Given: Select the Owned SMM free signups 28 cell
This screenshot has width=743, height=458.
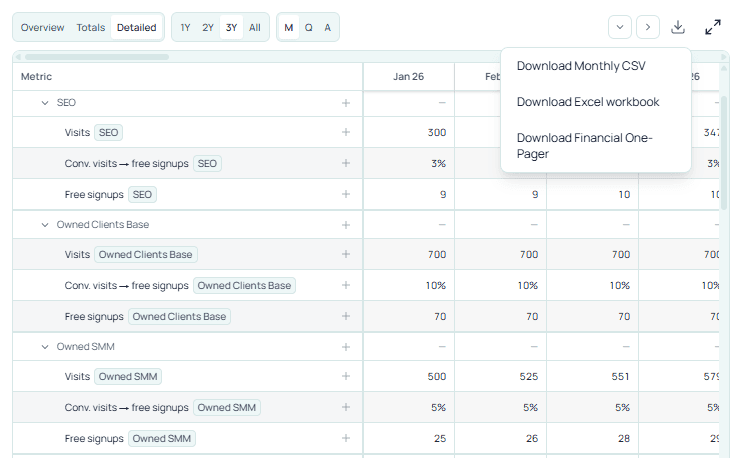Looking at the screenshot, I should (592, 439).
